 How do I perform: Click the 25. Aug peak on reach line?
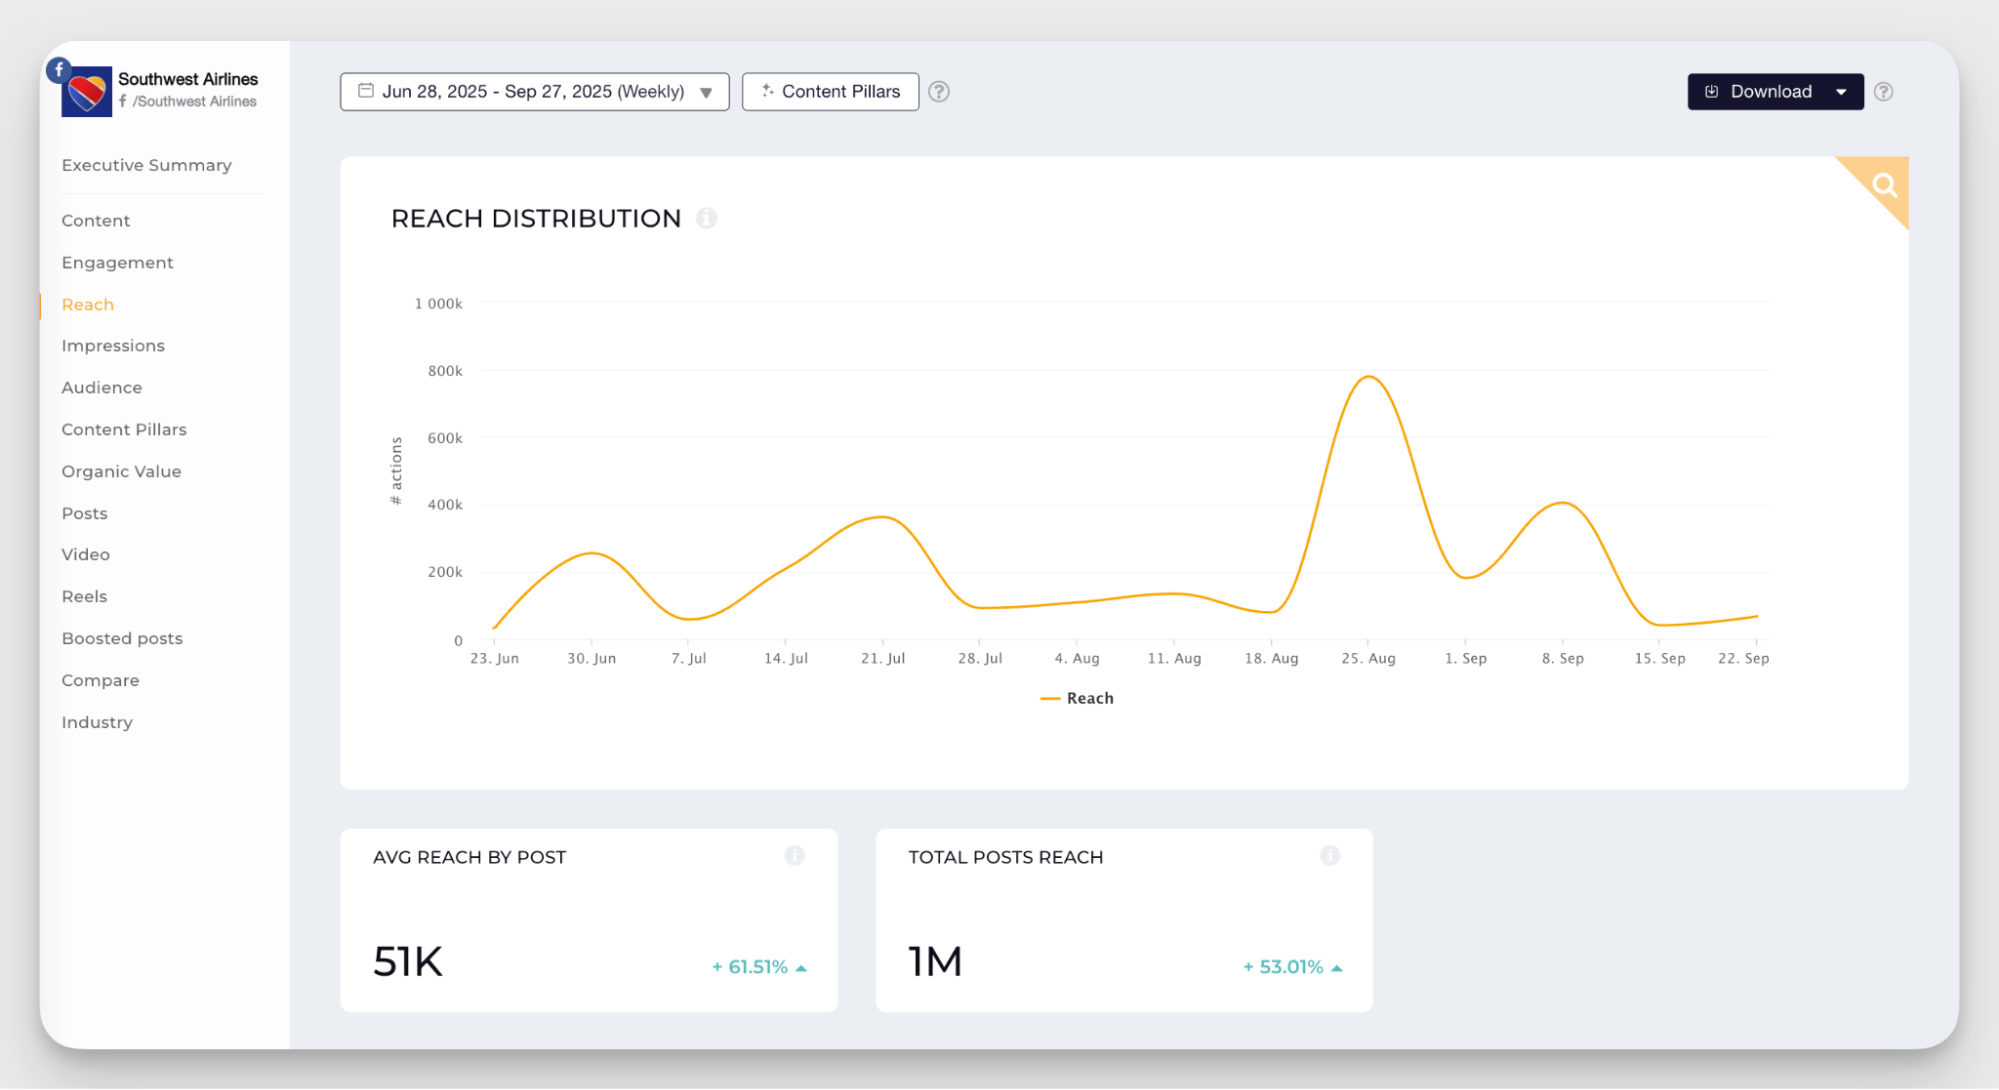(1368, 377)
